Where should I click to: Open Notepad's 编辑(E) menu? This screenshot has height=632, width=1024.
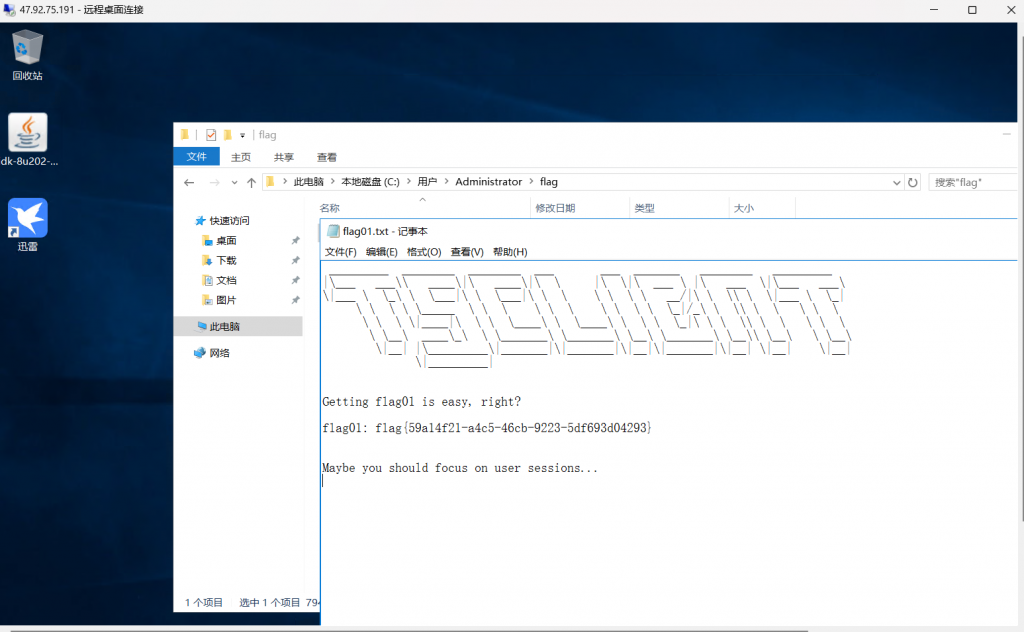381,252
